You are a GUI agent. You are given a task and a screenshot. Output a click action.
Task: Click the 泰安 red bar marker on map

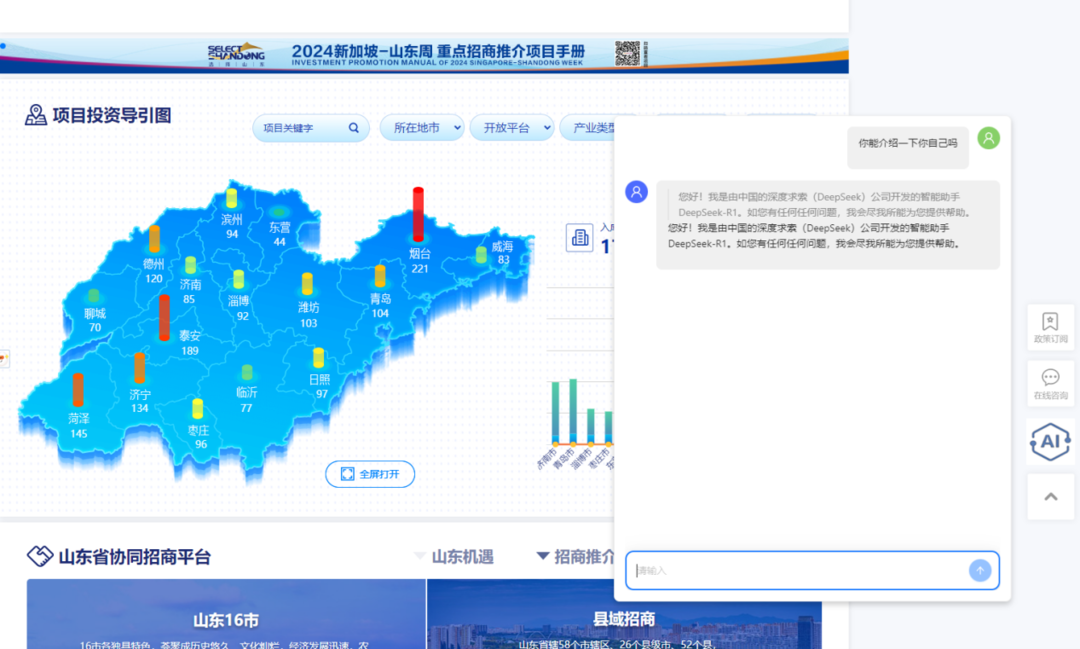click(164, 317)
